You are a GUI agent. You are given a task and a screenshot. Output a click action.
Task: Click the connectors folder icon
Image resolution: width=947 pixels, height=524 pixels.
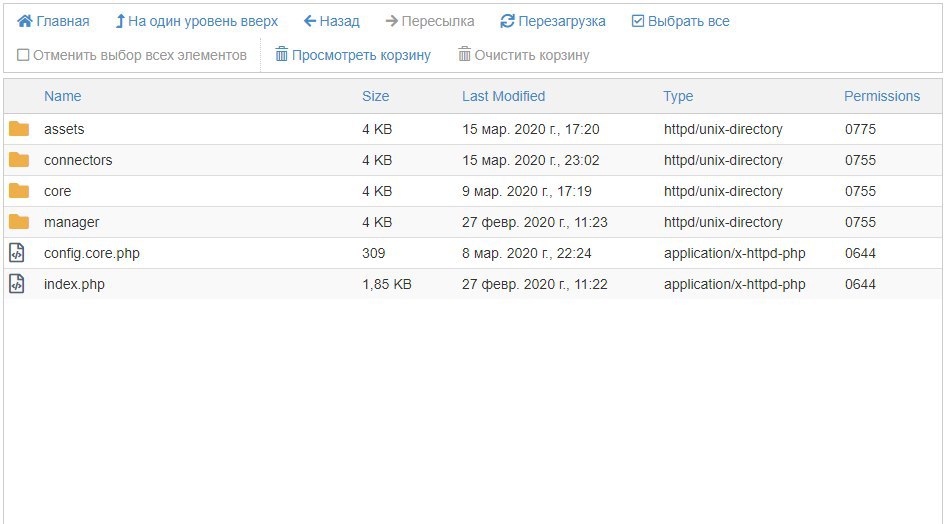[19, 159]
